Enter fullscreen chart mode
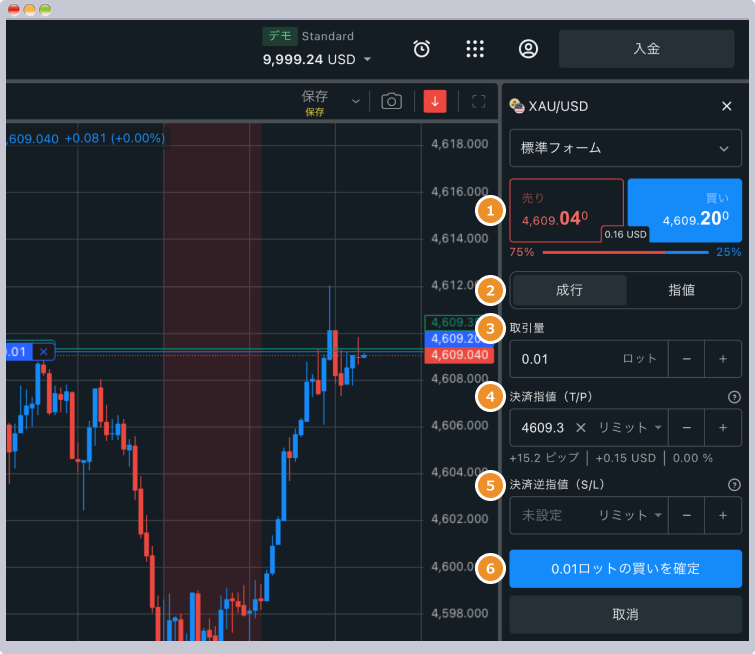 (478, 101)
